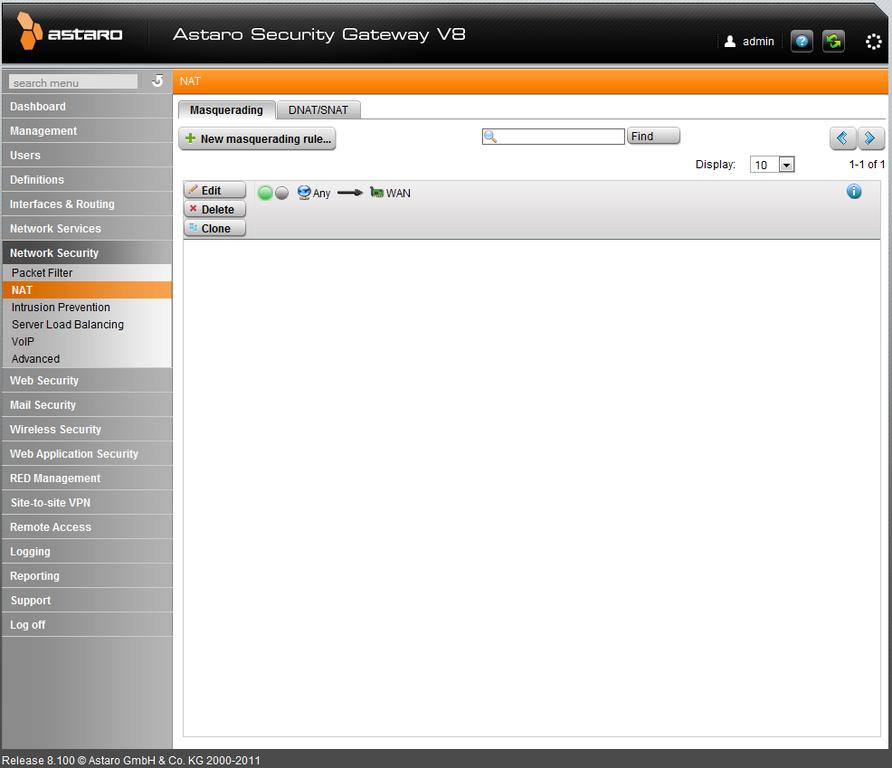This screenshot has width=892, height=768.
Task: Clone the Any to WAN rule
Action: (x=214, y=228)
